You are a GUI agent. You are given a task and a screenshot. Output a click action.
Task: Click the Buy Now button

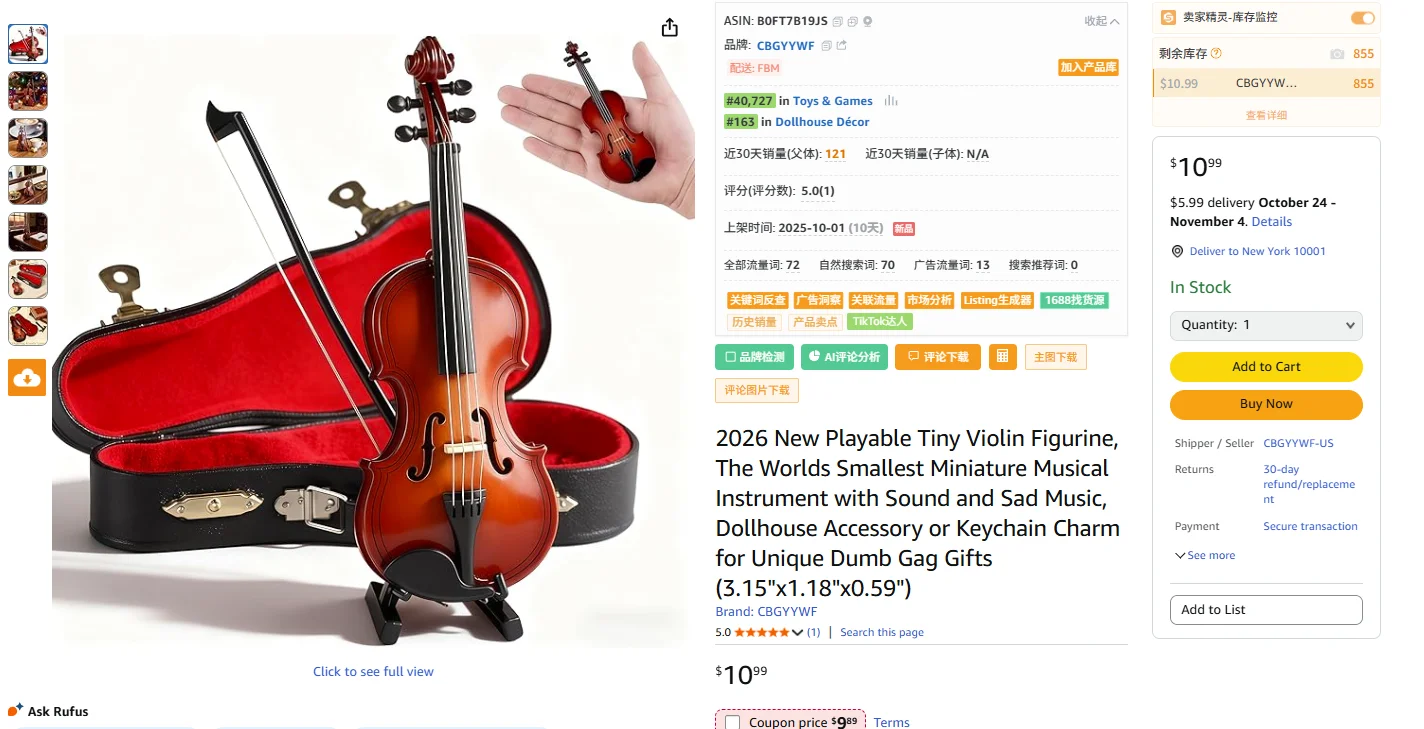click(1266, 404)
